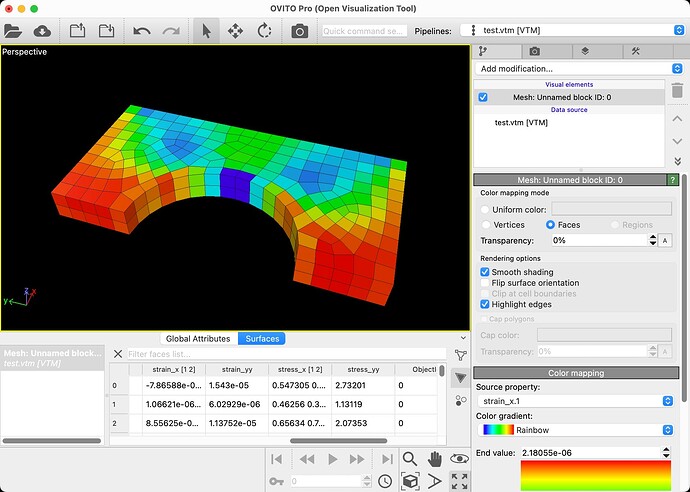Select the Uniform color radio button
The width and height of the screenshot is (690, 492).
tap(485, 209)
